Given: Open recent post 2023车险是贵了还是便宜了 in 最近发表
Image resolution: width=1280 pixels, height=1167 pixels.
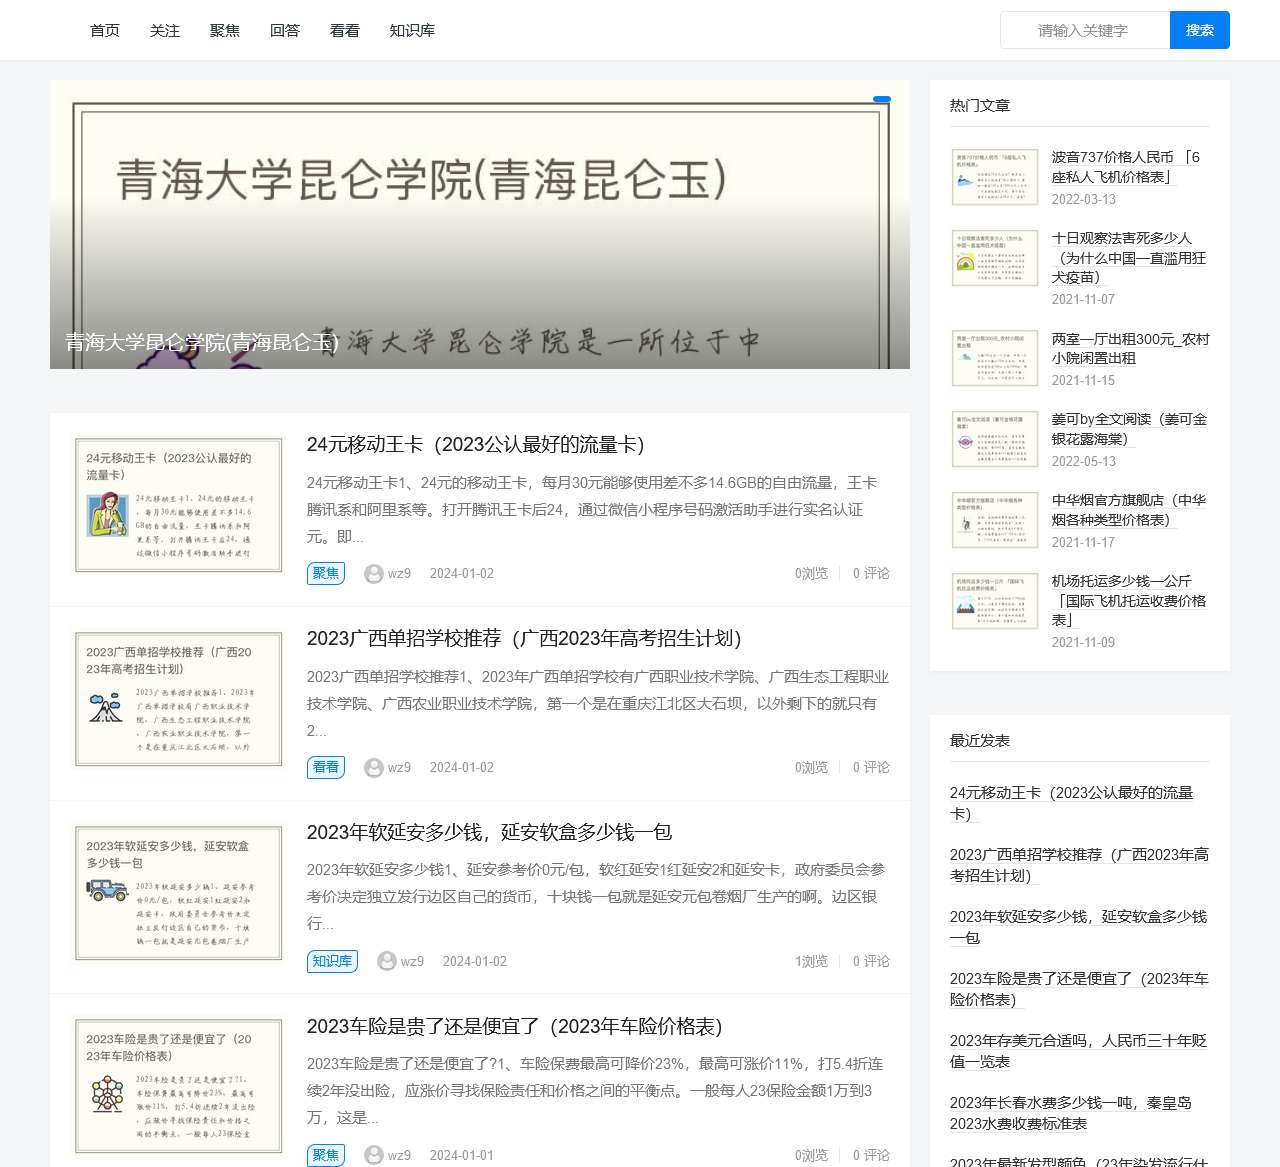Looking at the screenshot, I should click(x=1079, y=989).
